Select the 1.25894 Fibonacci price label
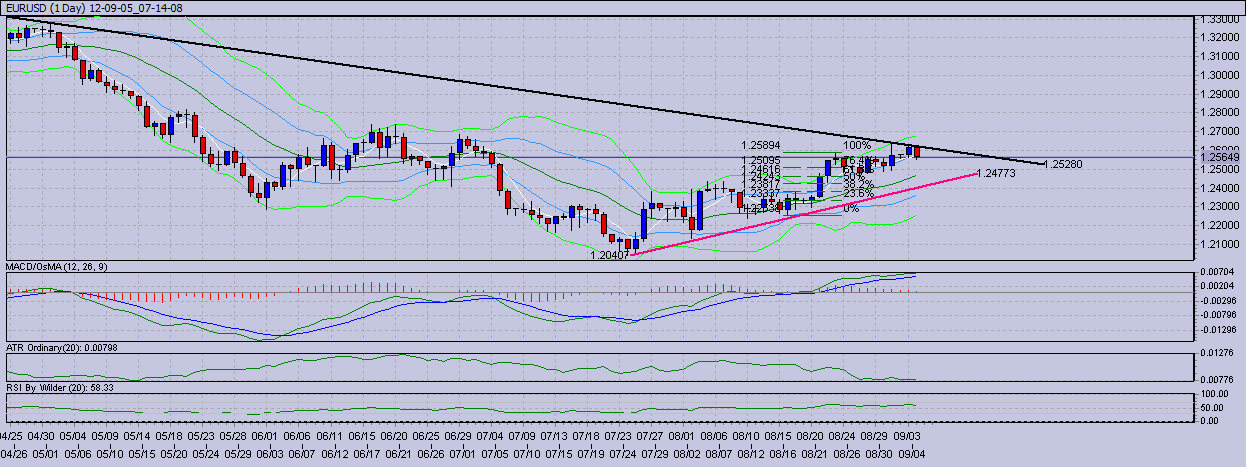This screenshot has height=467, width=1246. pyautogui.click(x=761, y=146)
